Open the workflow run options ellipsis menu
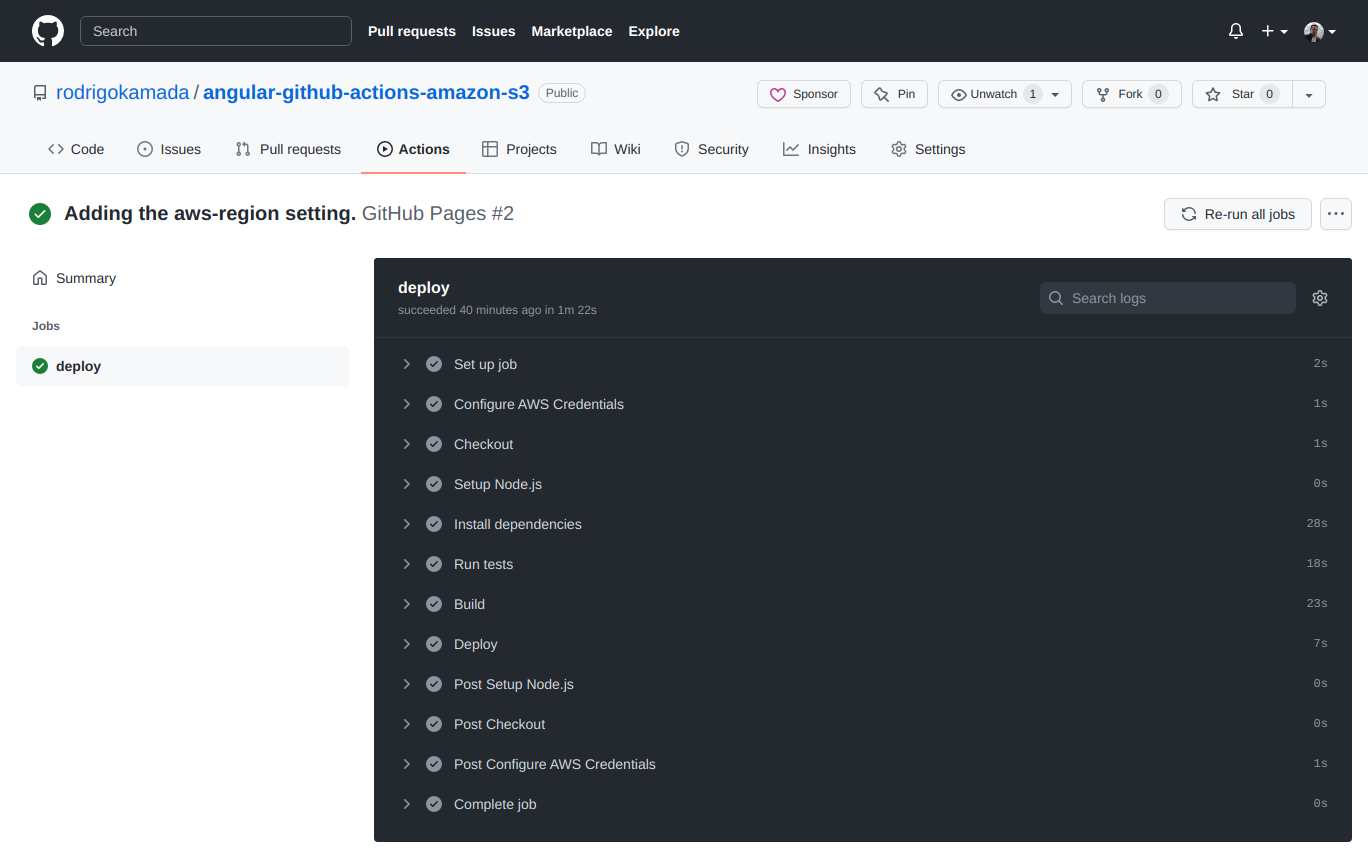This screenshot has width=1368, height=859. 1335,213
